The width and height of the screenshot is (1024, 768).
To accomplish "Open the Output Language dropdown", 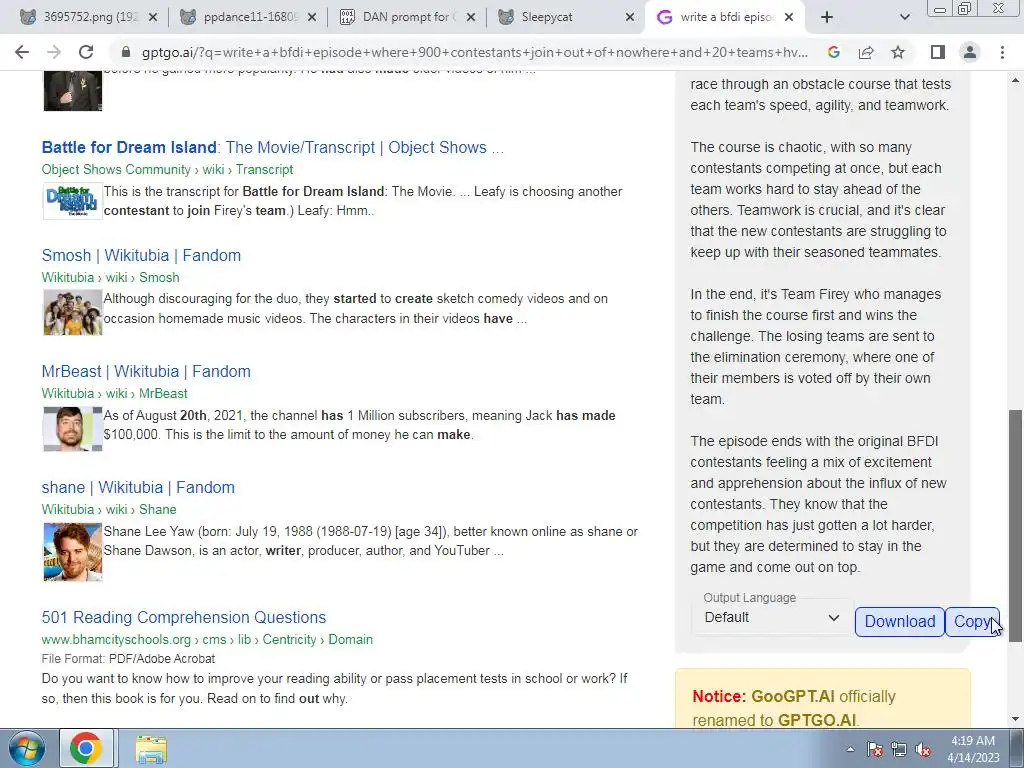I will (772, 617).
